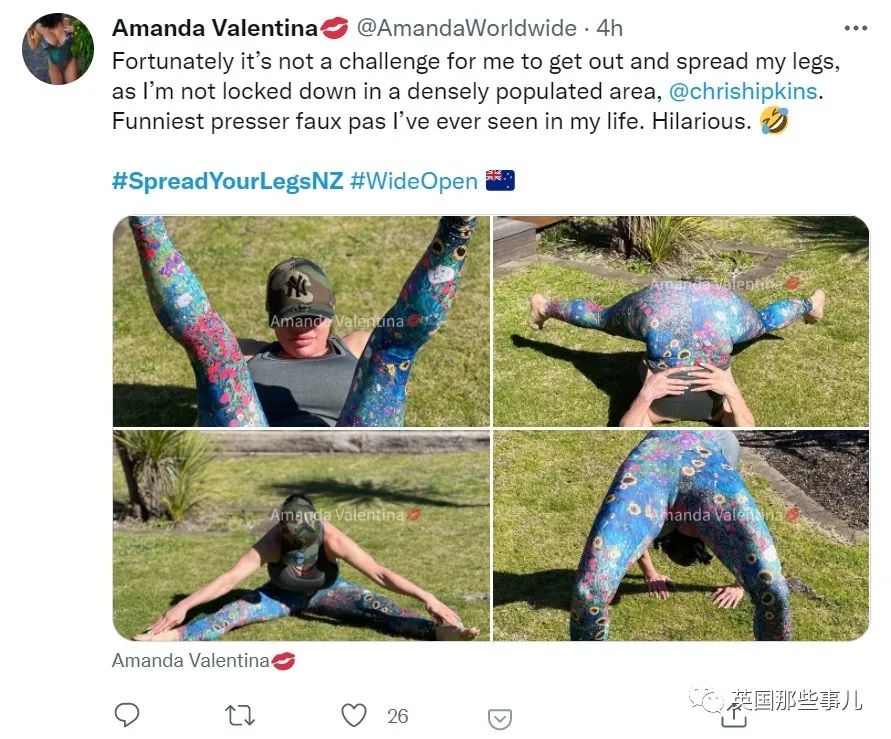Click the like count of 26
Screen dimensions: 891x739
pyautogui.click(x=398, y=716)
